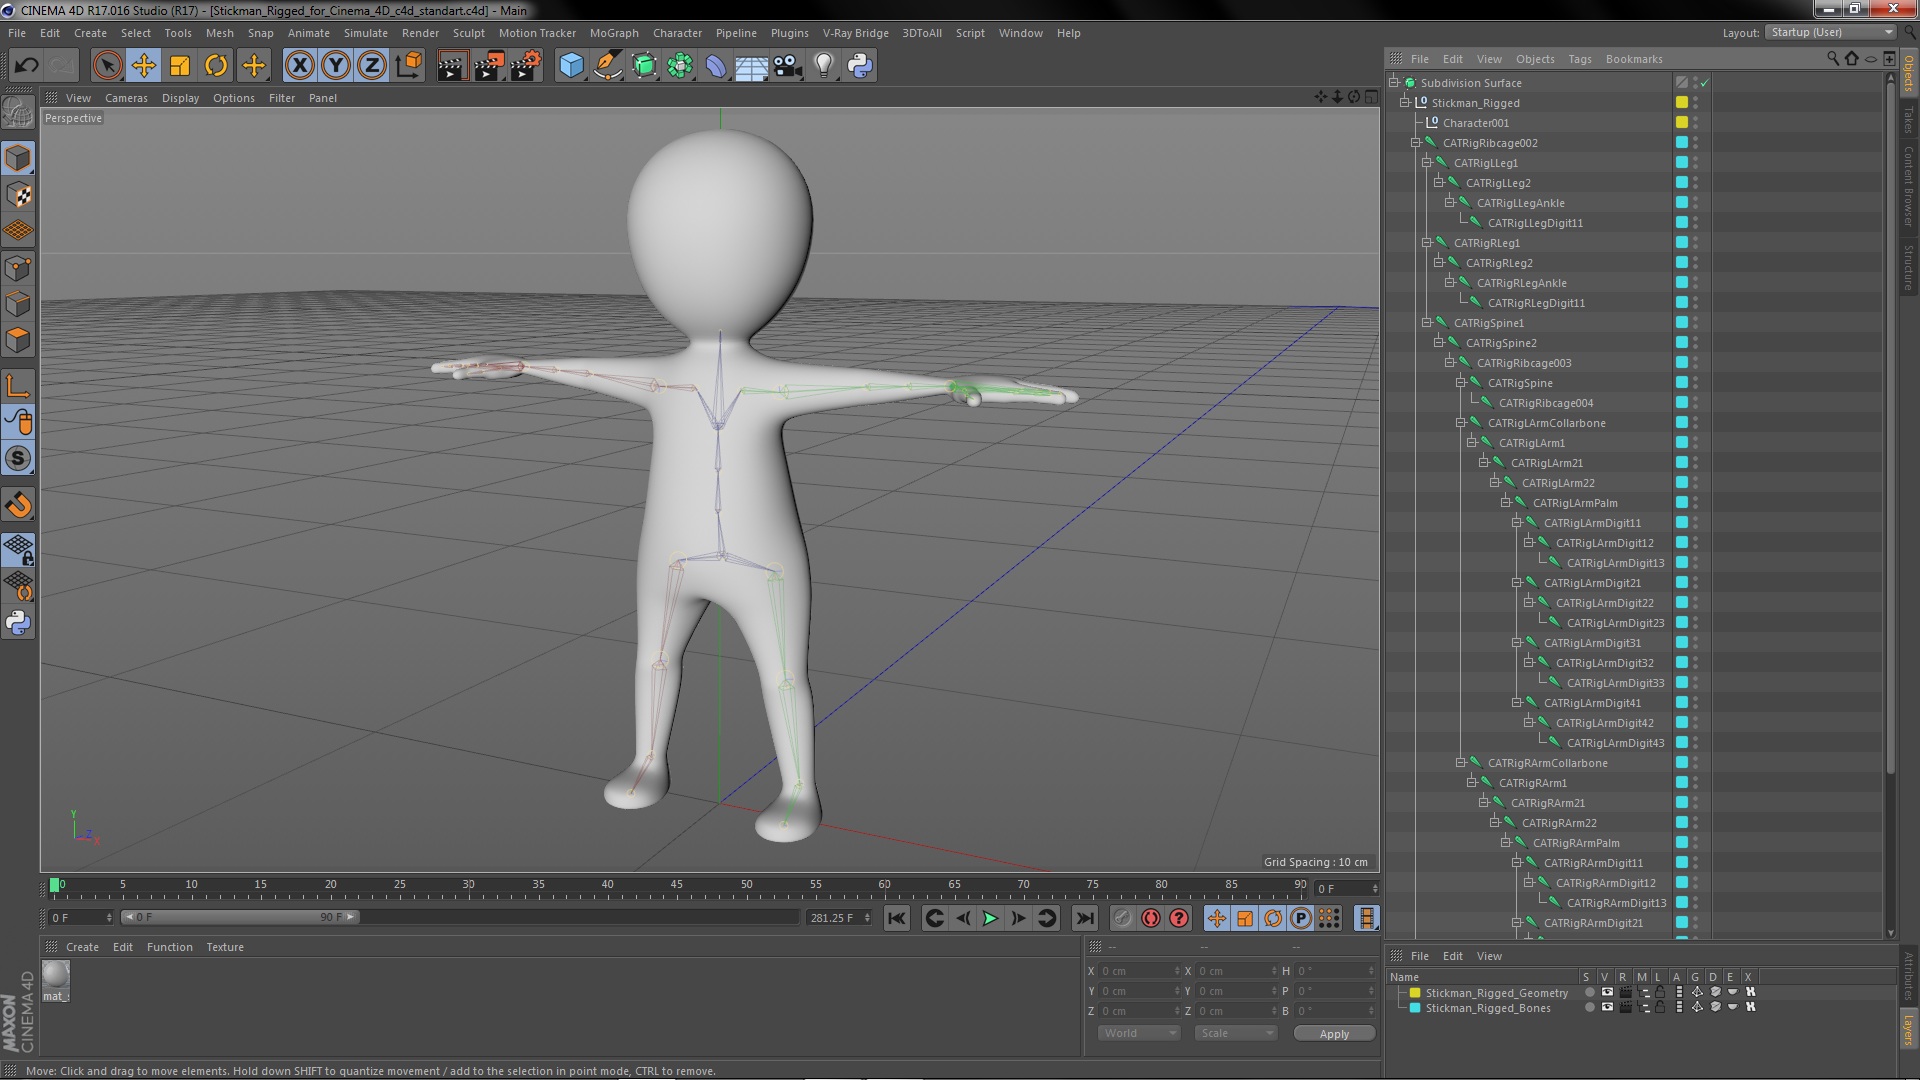Switch to Model mode
Screen dimensions: 1920x1080
pyautogui.click(x=18, y=158)
